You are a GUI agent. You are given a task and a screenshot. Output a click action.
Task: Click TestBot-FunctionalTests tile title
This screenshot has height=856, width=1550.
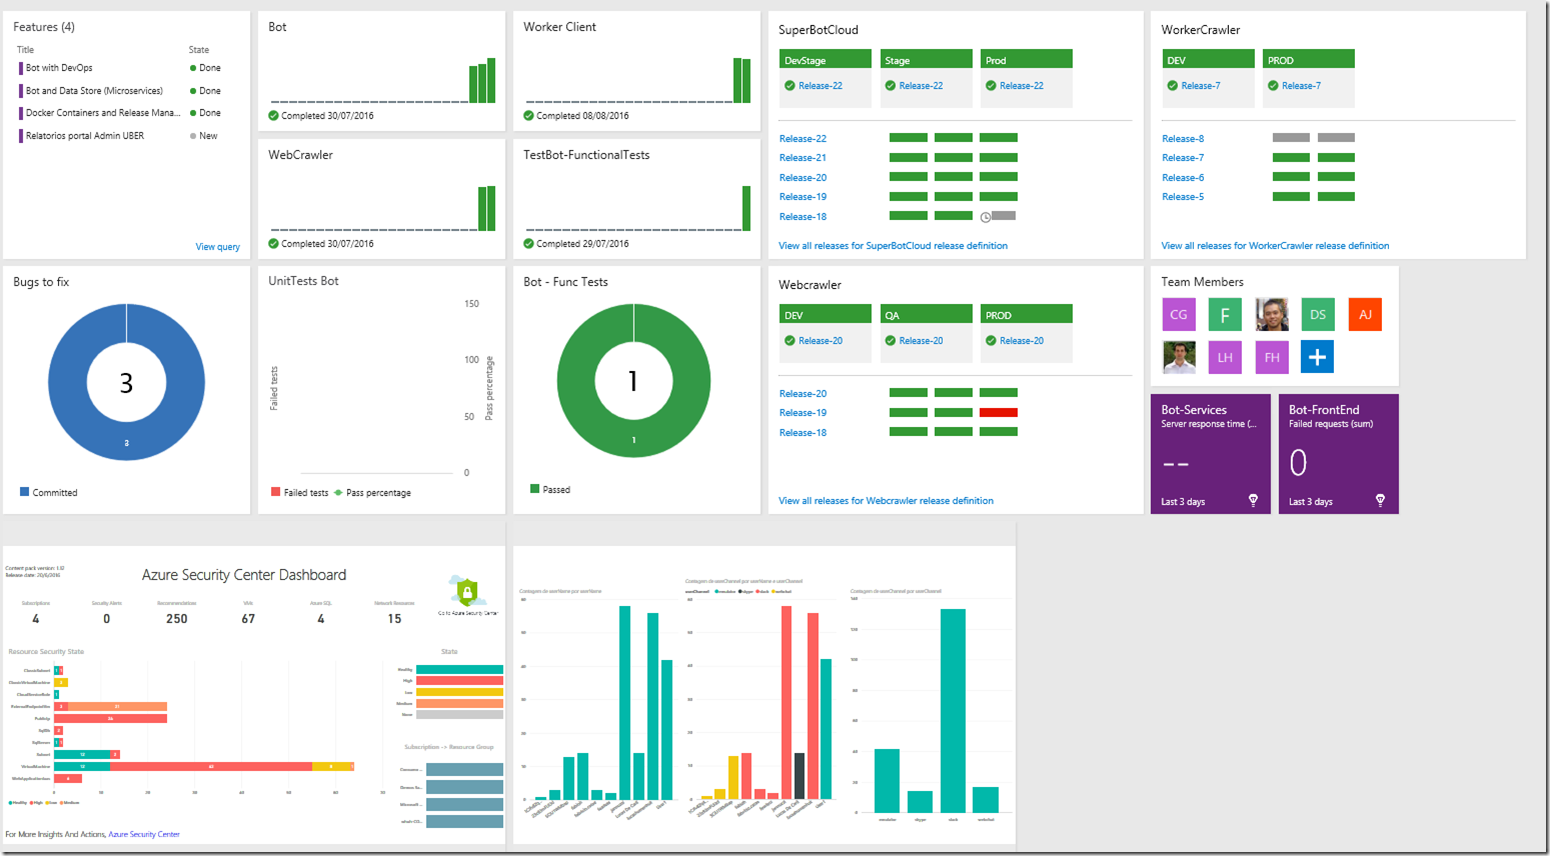tap(586, 155)
